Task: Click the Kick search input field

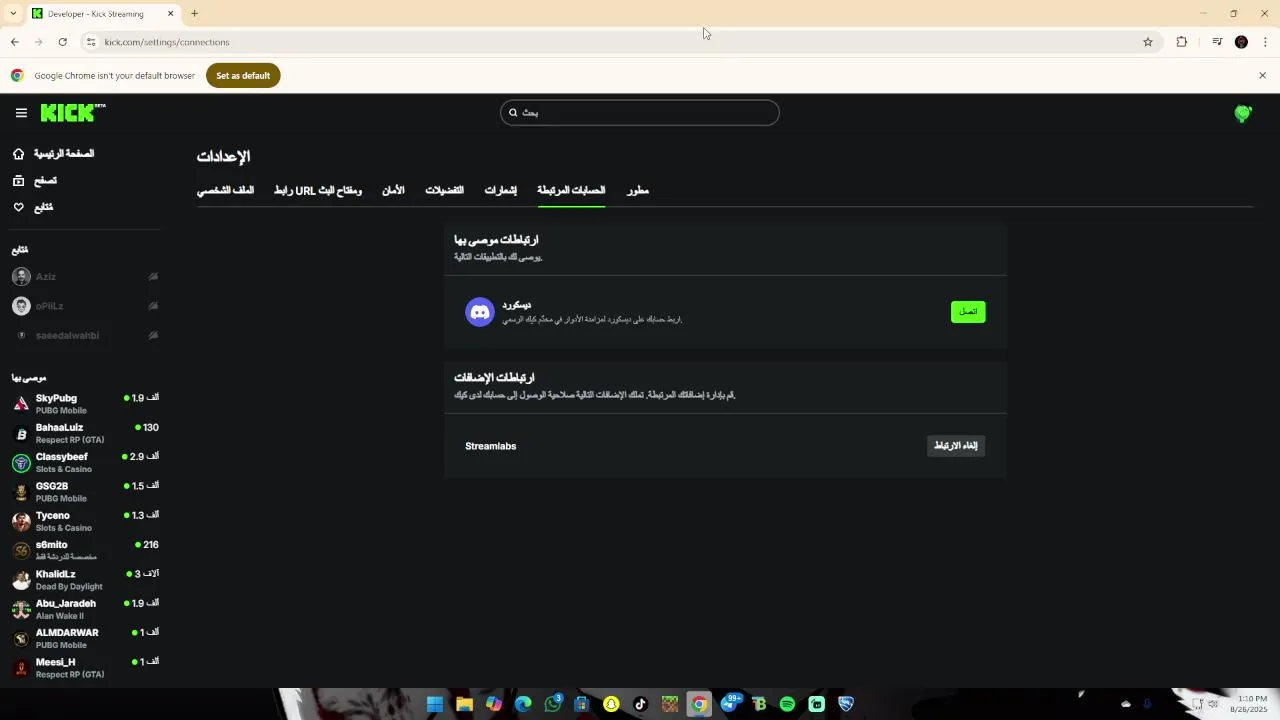Action: click(x=640, y=112)
